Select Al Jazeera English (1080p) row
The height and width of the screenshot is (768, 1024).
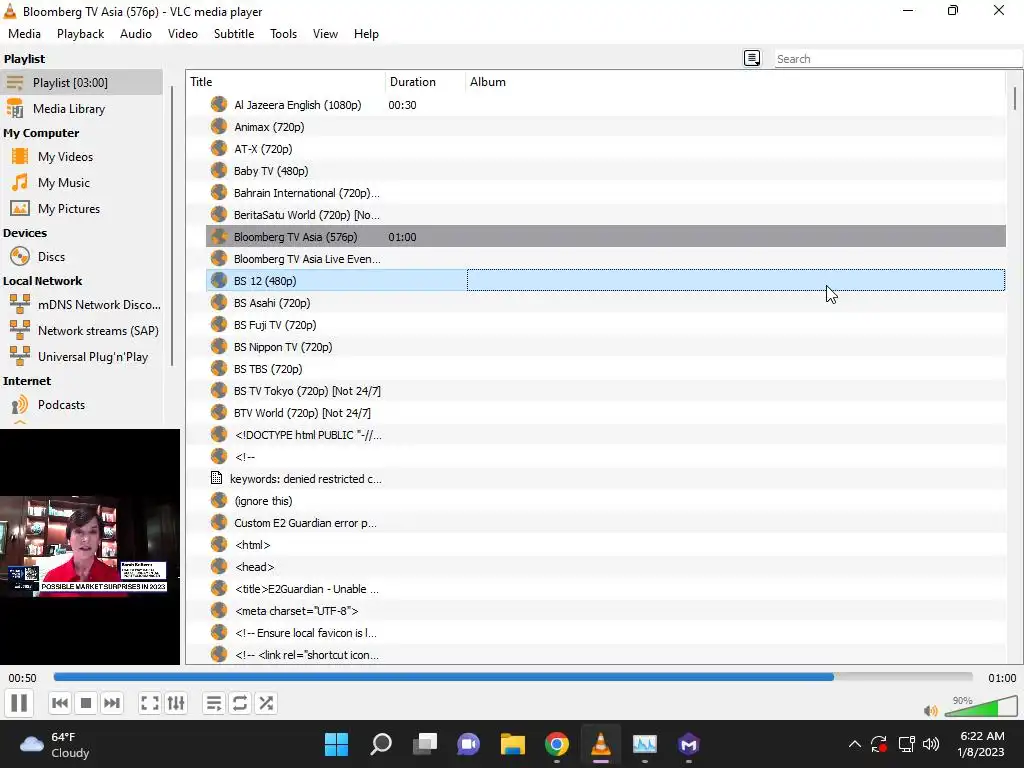[x=605, y=105]
